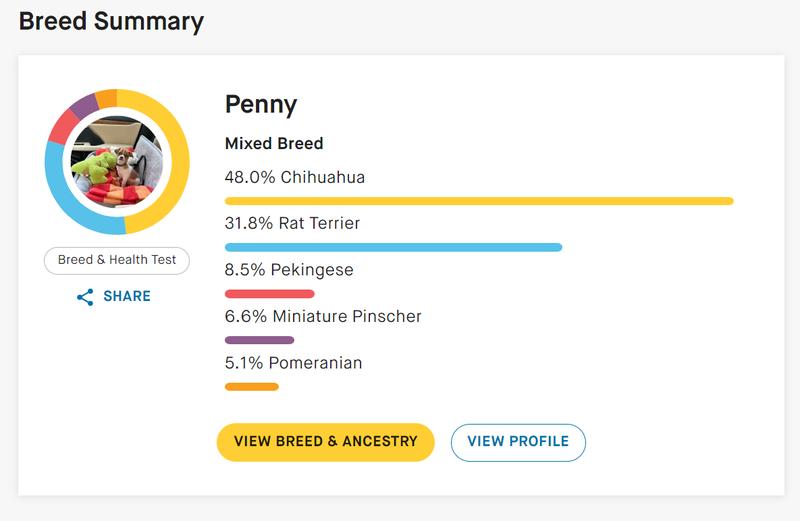Viewport: 800px width, 521px height.
Task: Click the red Pekingese bar
Action: (x=269, y=294)
